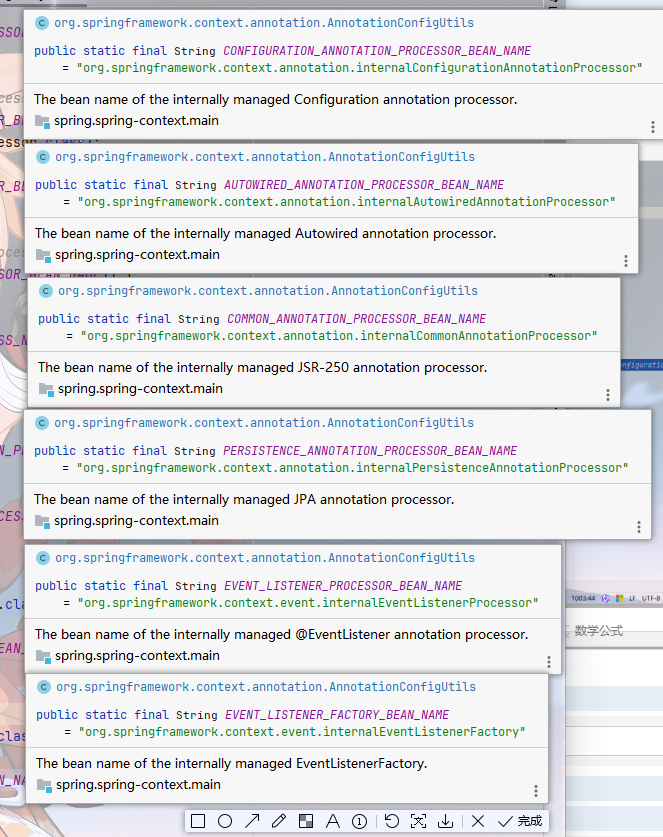The width and height of the screenshot is (663, 837).
Task: Click the internalAutowiredAnnotationProcessor string value
Action: [x=346, y=202]
